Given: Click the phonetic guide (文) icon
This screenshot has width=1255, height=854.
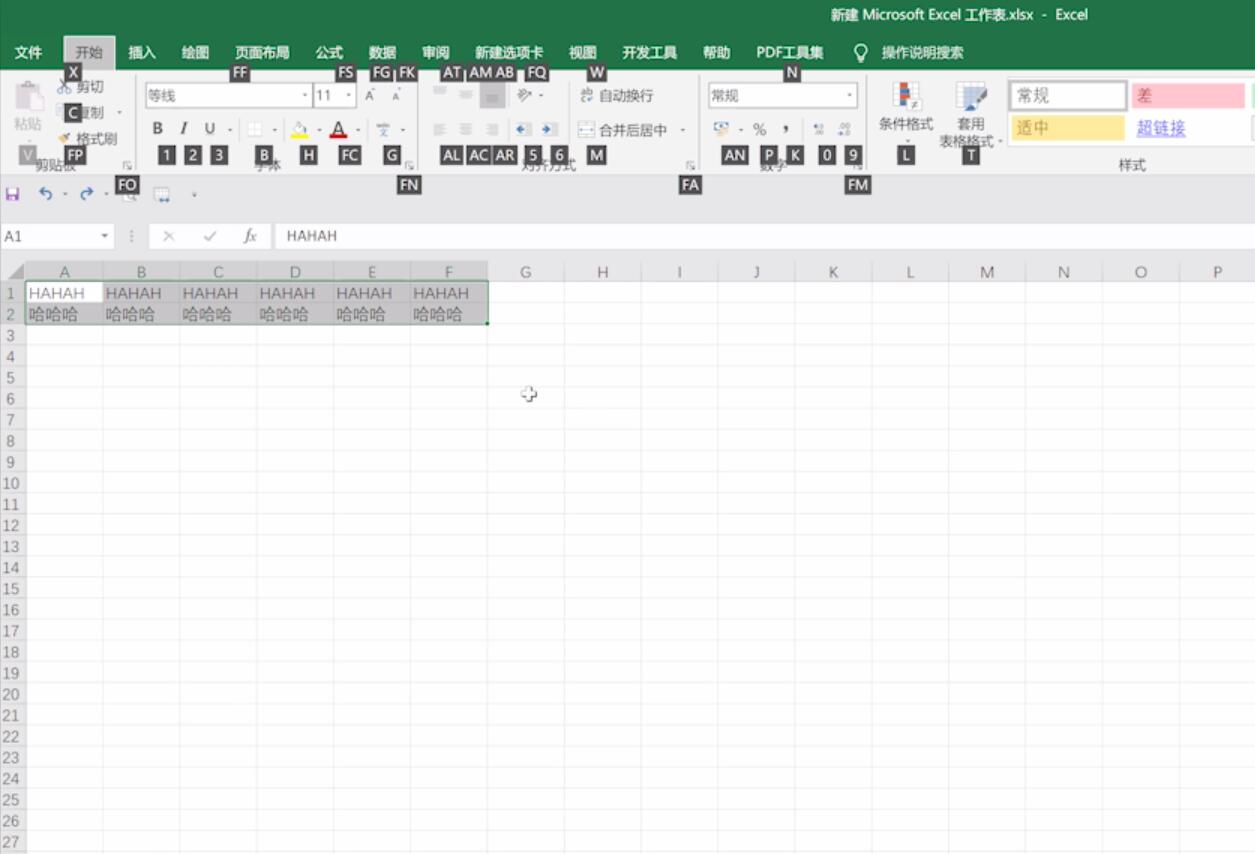Looking at the screenshot, I should pos(383,129).
